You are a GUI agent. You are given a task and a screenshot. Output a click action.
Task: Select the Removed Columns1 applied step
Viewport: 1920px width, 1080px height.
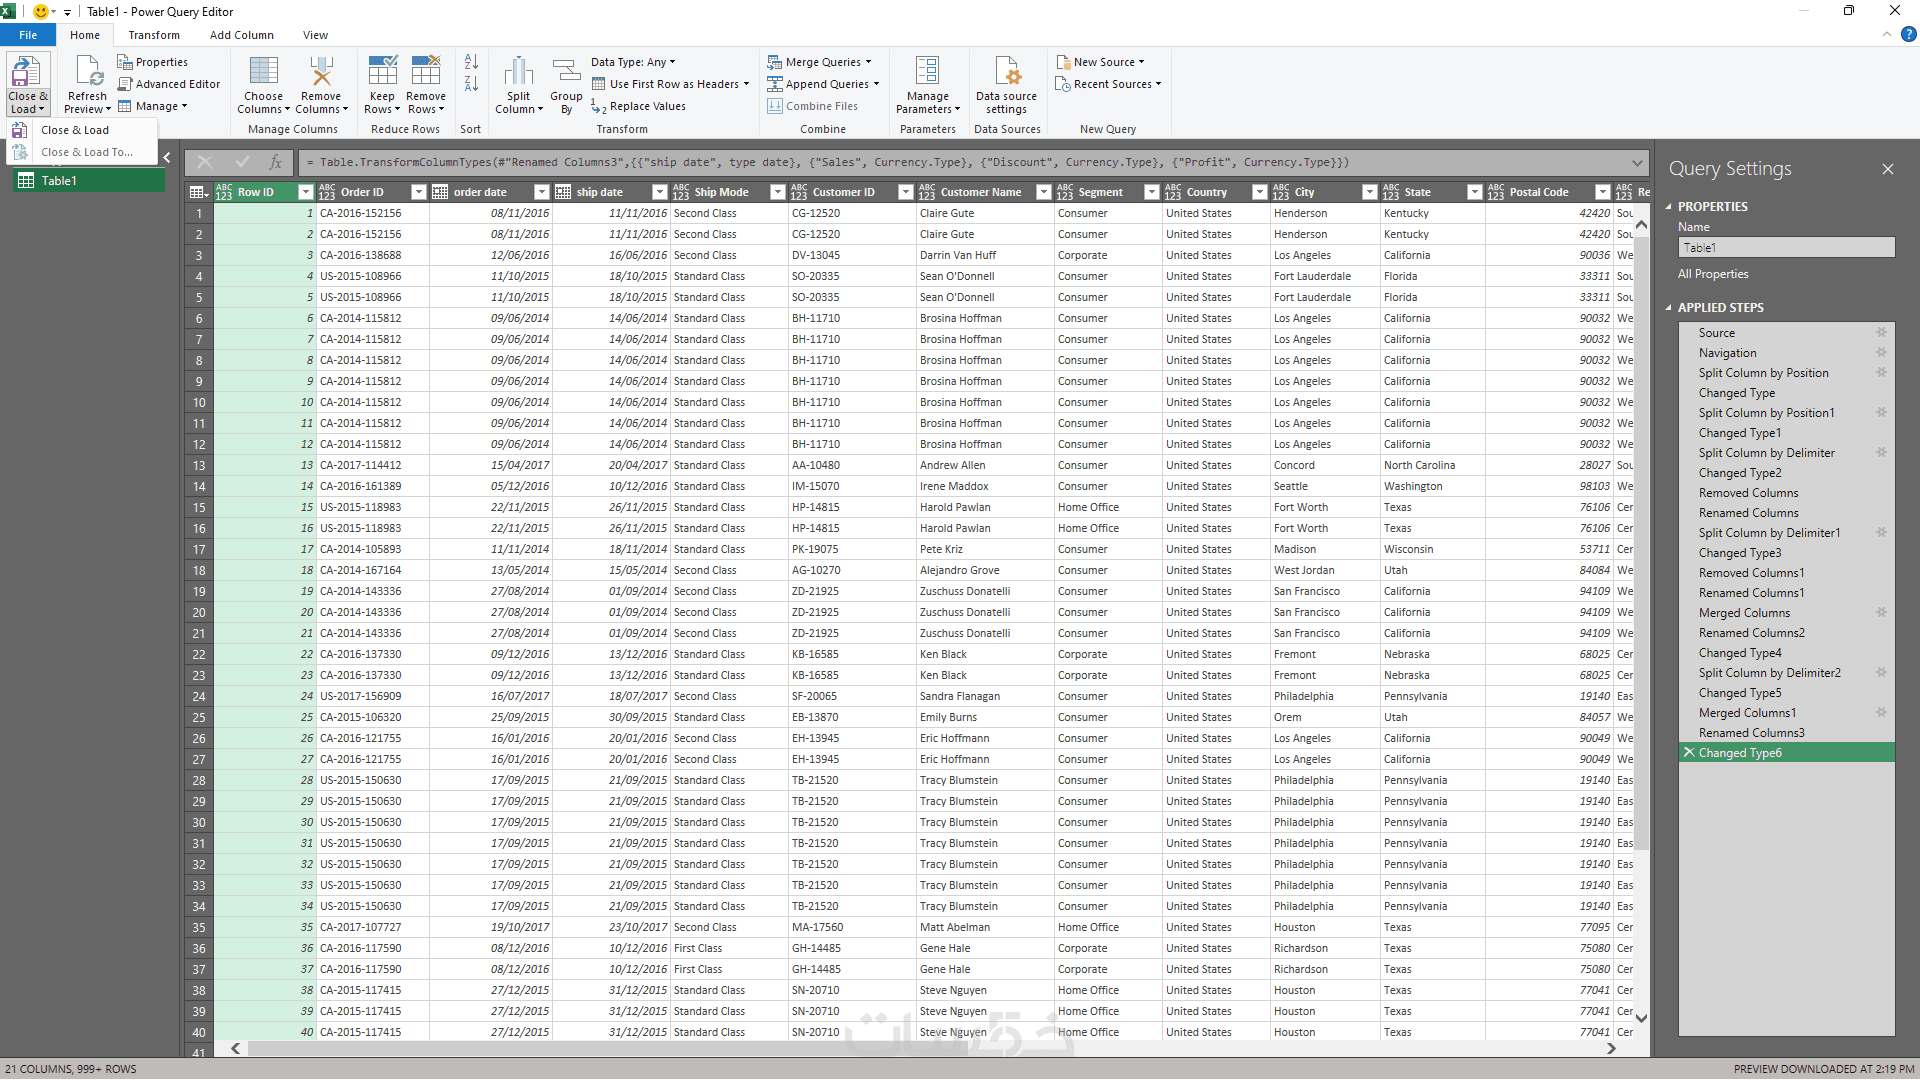pyautogui.click(x=1751, y=573)
